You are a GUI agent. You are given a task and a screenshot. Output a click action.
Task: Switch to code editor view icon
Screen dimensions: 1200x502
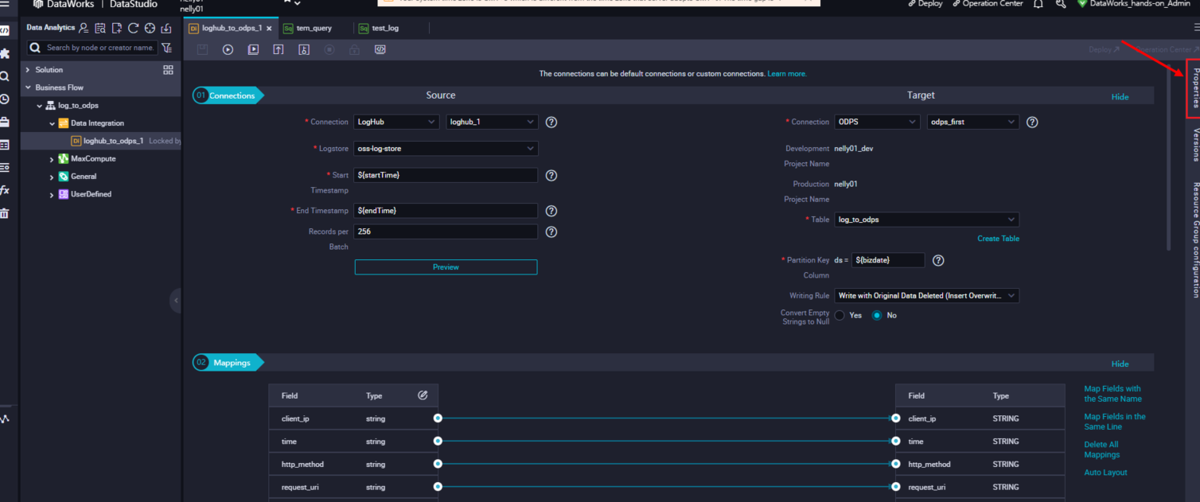380,49
